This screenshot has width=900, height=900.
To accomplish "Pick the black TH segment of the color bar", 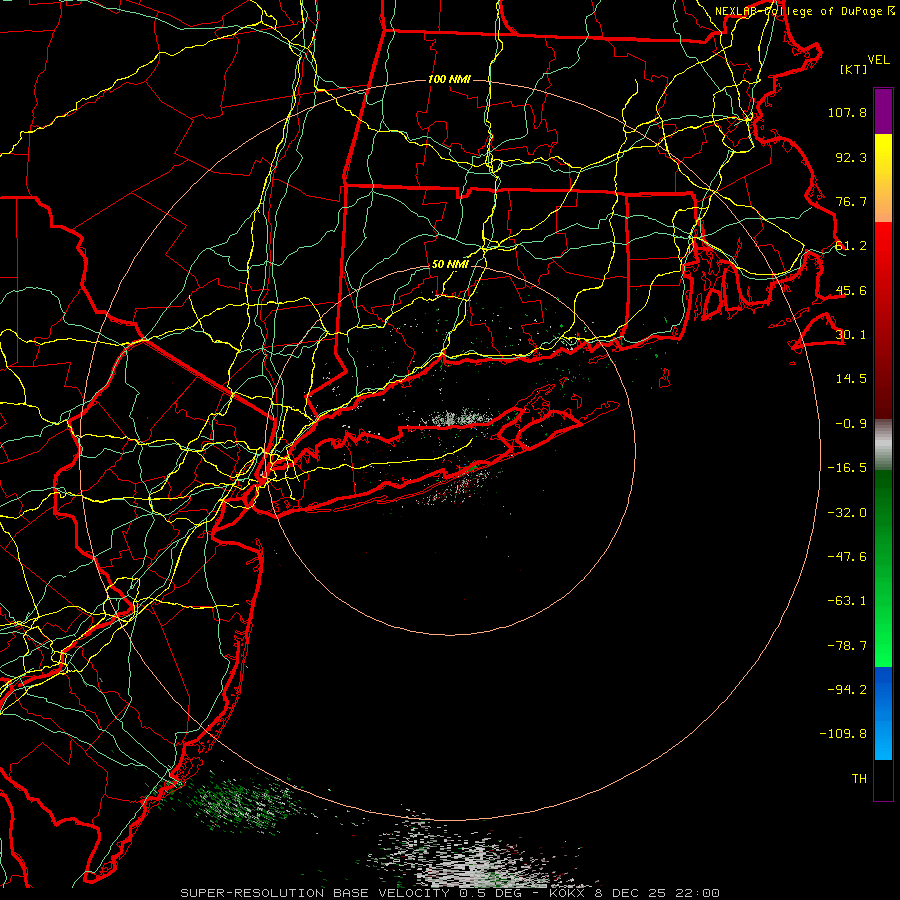I will click(883, 779).
